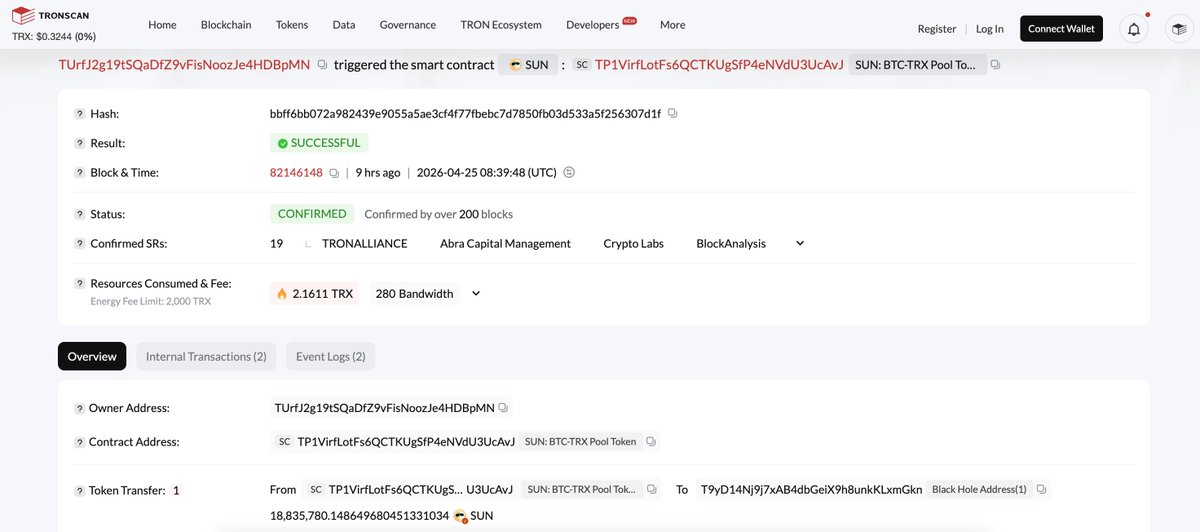This screenshot has width=1200, height=532.
Task: Click the help icon beside Hash
Action: (79, 114)
